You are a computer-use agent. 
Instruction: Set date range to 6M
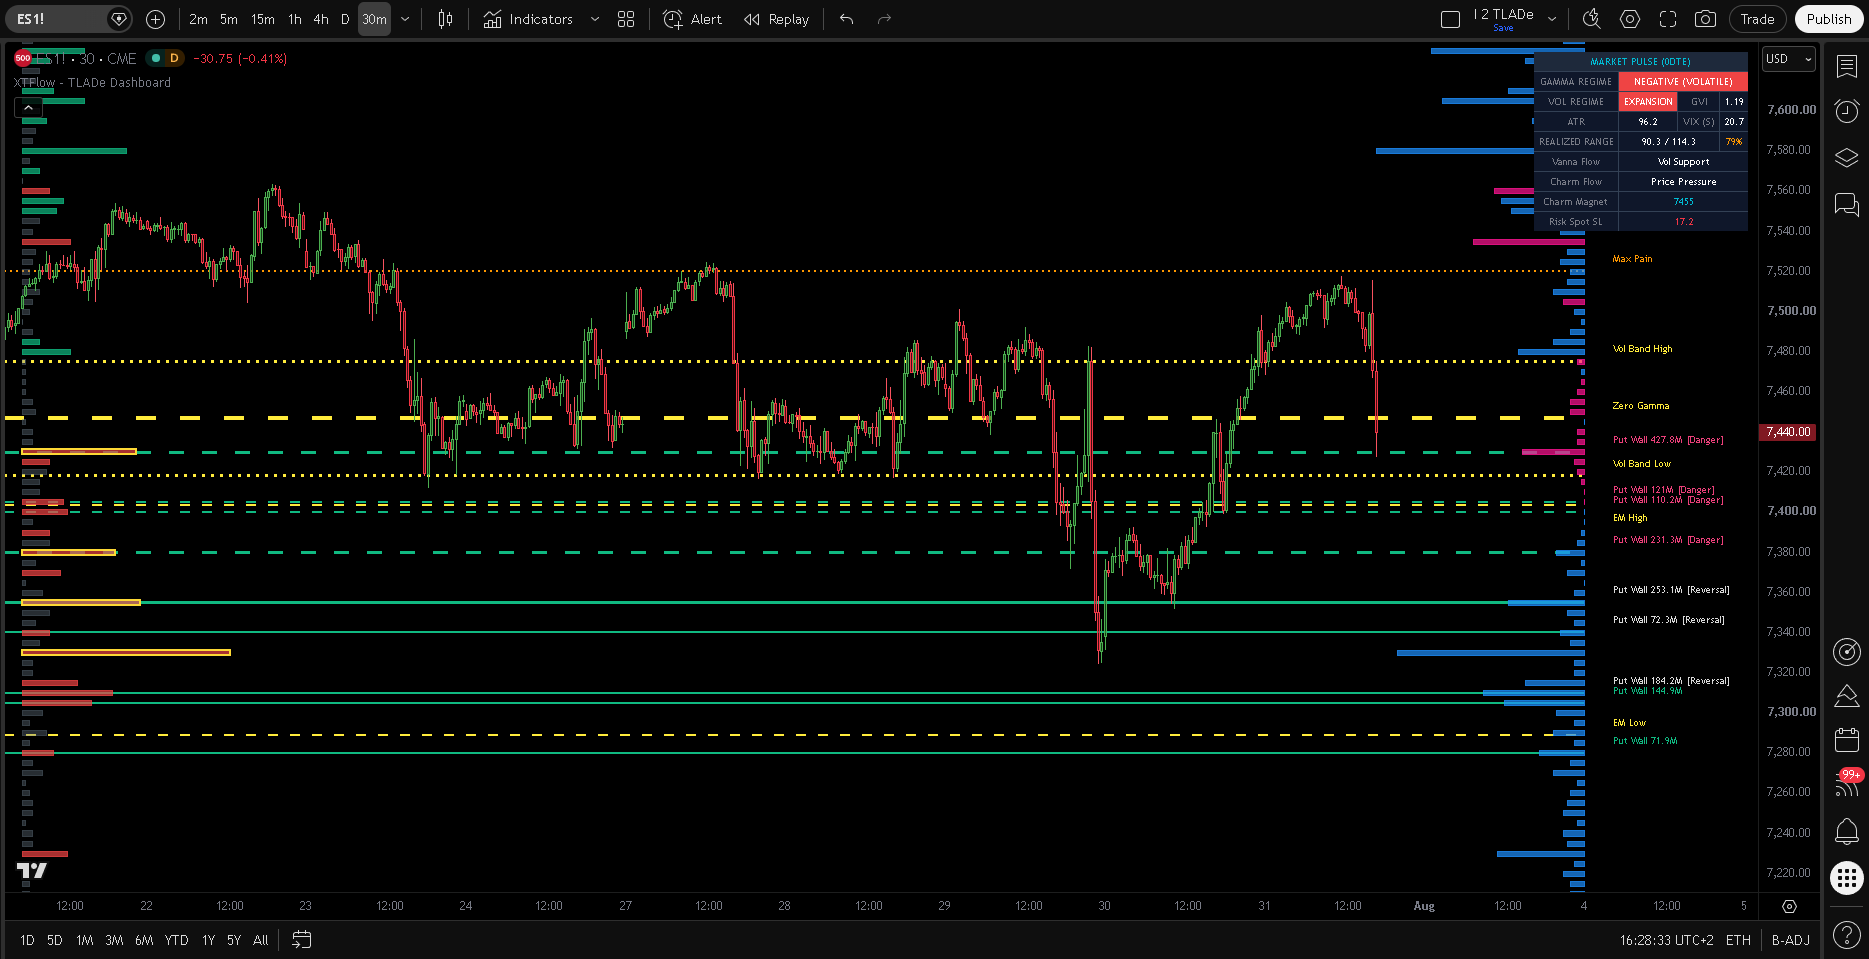144,940
